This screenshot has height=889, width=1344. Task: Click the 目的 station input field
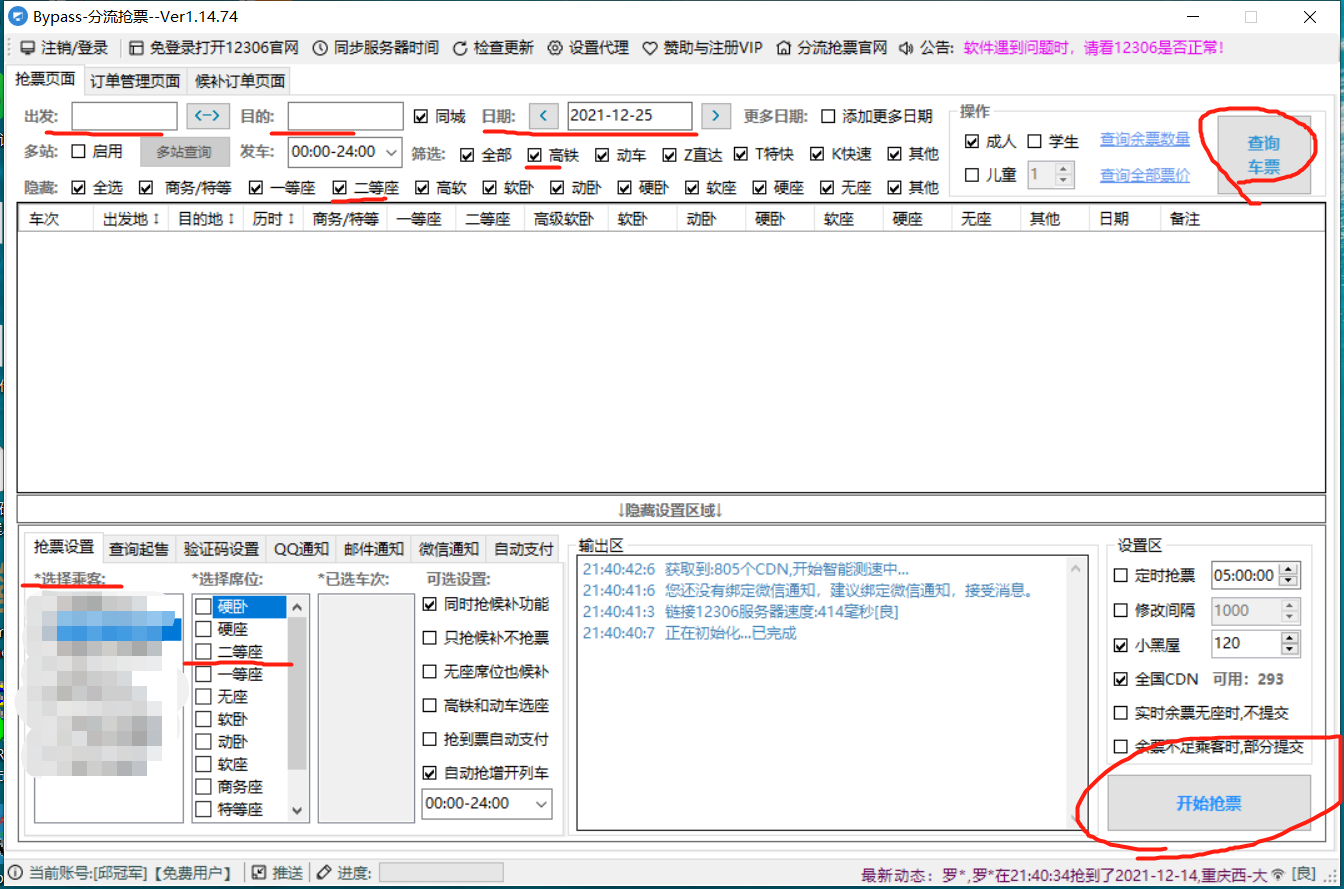[x=346, y=116]
